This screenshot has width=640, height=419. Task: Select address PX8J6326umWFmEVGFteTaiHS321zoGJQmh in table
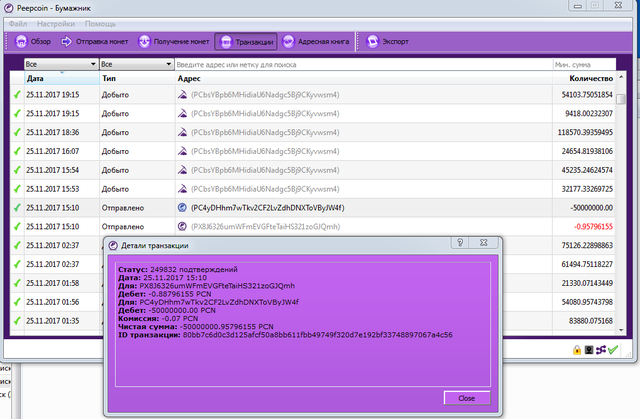pyautogui.click(x=265, y=226)
